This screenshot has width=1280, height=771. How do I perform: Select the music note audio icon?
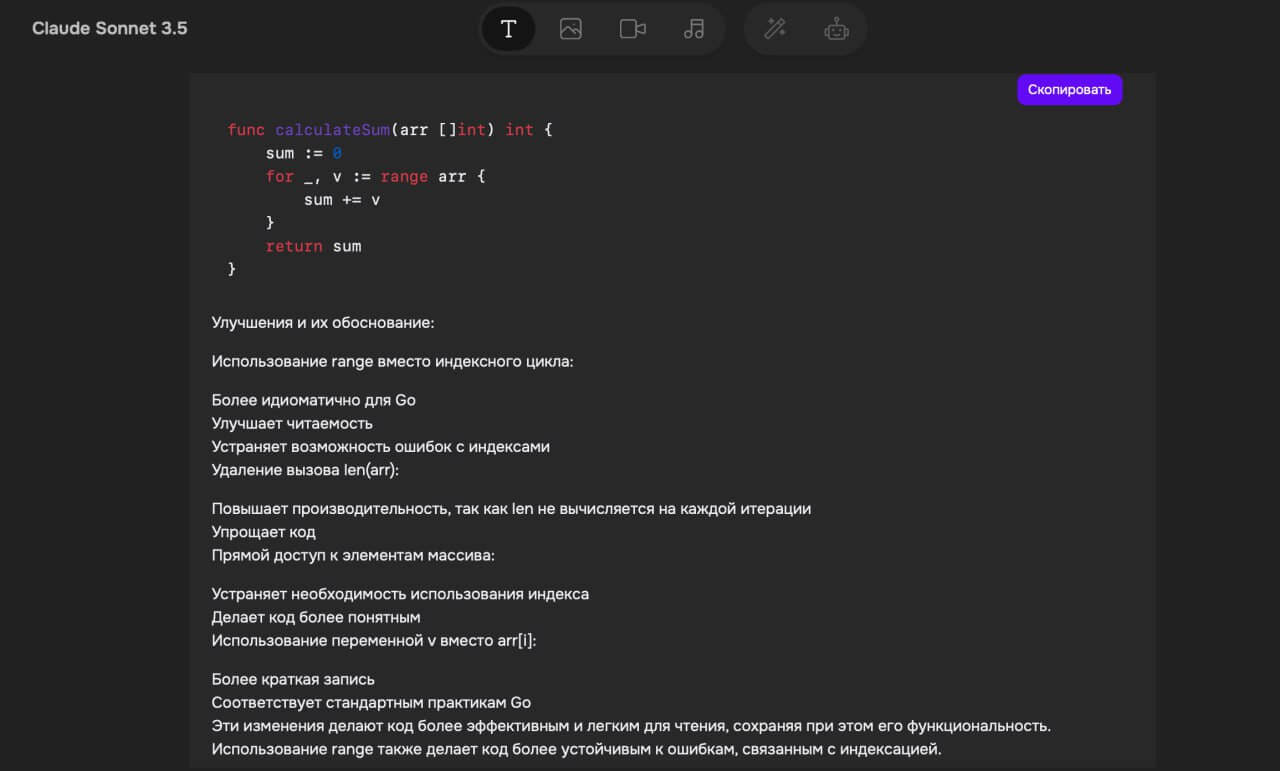(694, 29)
